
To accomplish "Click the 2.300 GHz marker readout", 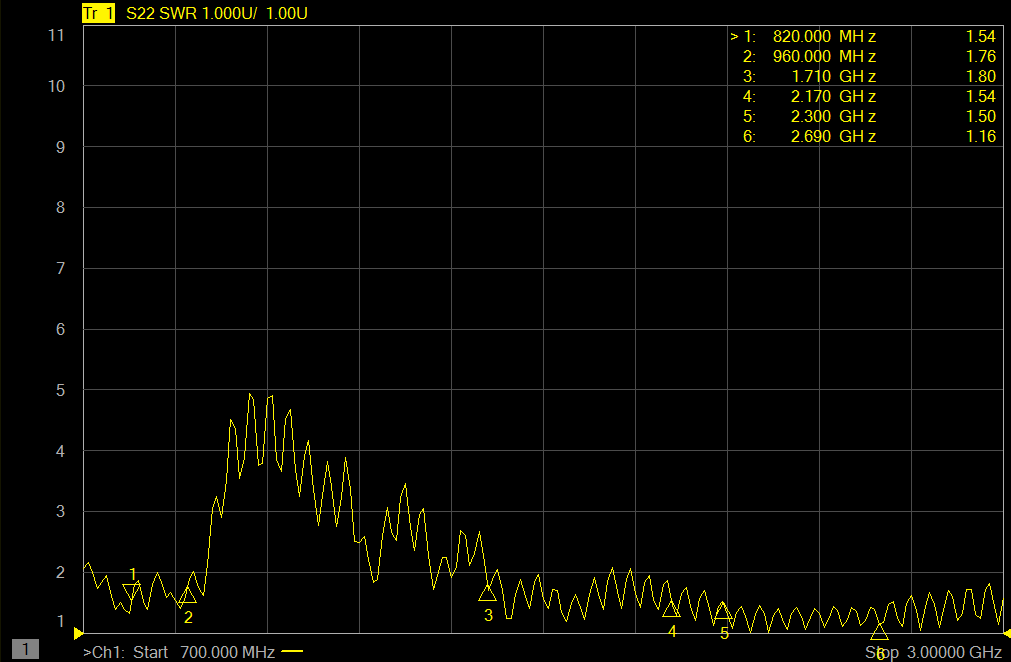I will [x=833, y=117].
